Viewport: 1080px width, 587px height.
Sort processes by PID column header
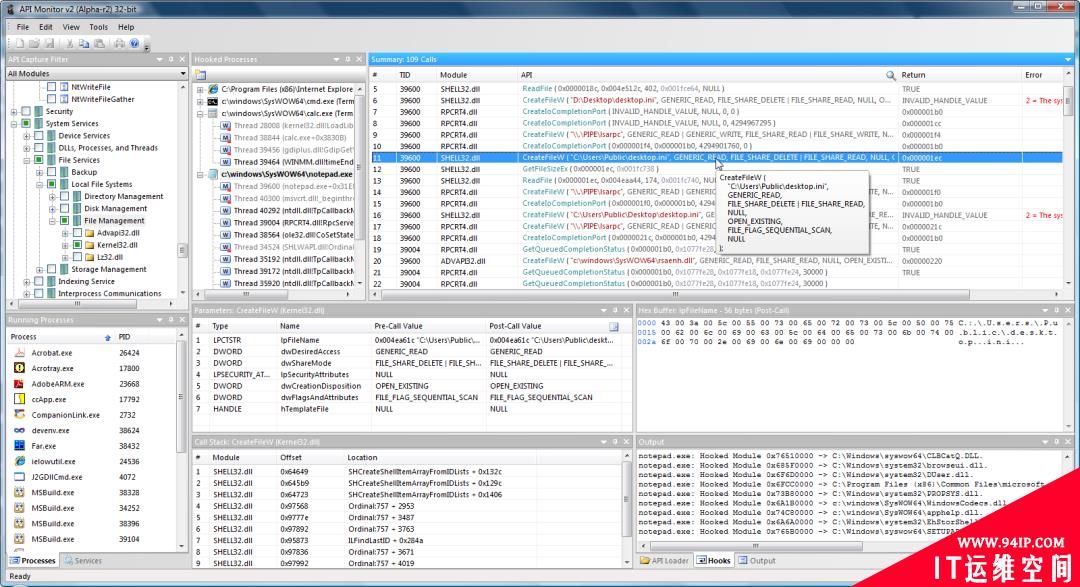[x=124, y=337]
